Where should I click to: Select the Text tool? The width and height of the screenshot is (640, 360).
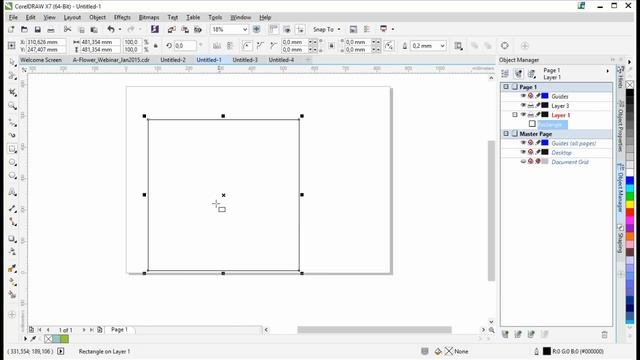pyautogui.click(x=12, y=192)
